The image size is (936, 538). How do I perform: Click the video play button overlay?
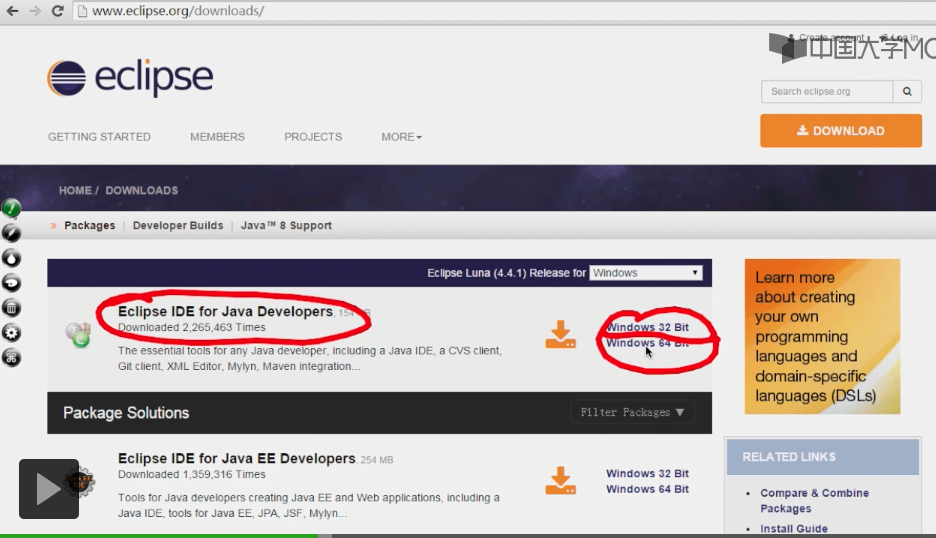(x=49, y=489)
